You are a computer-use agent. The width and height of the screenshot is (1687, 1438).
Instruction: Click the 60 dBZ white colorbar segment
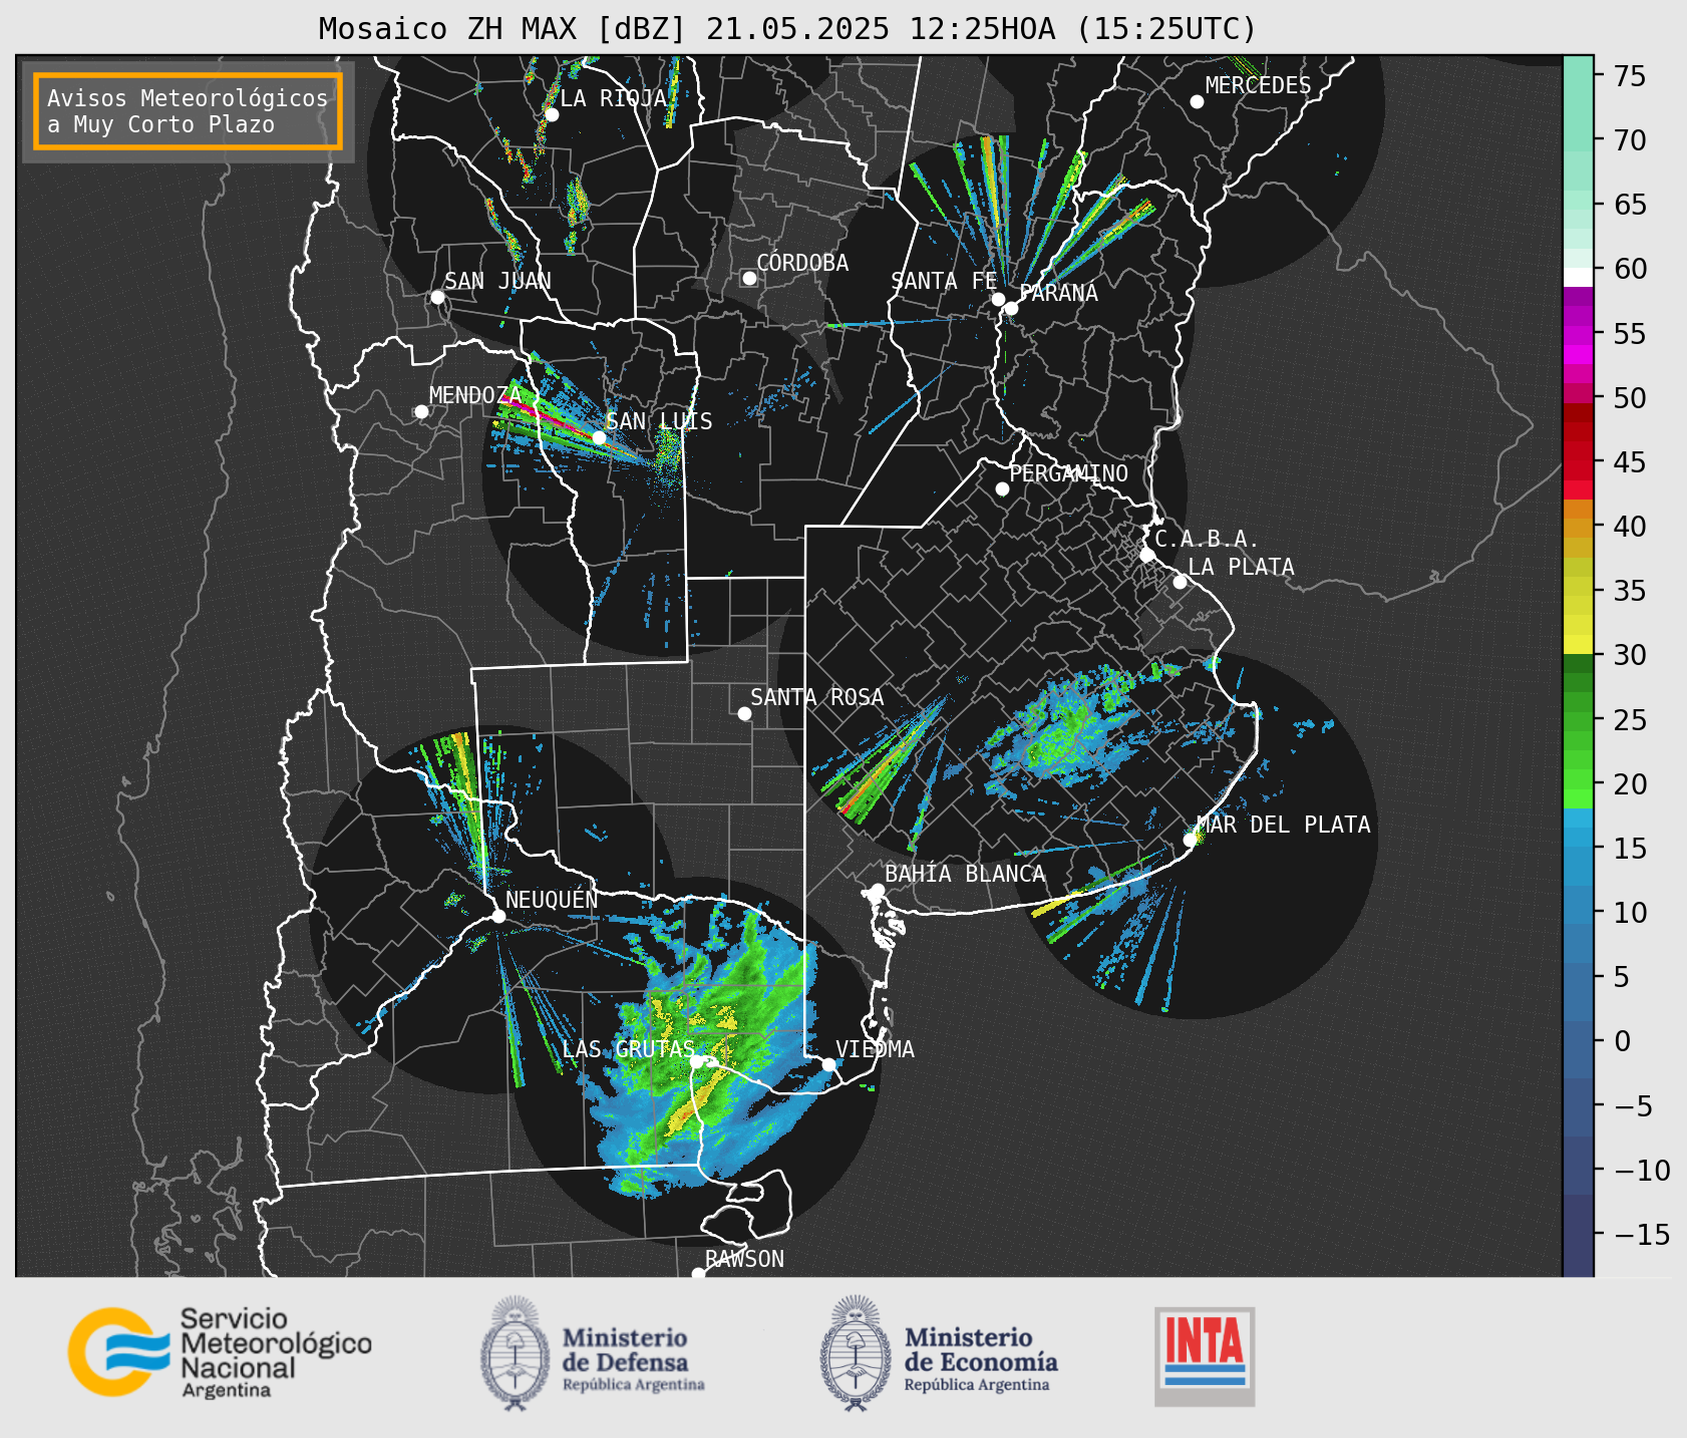tap(1578, 277)
